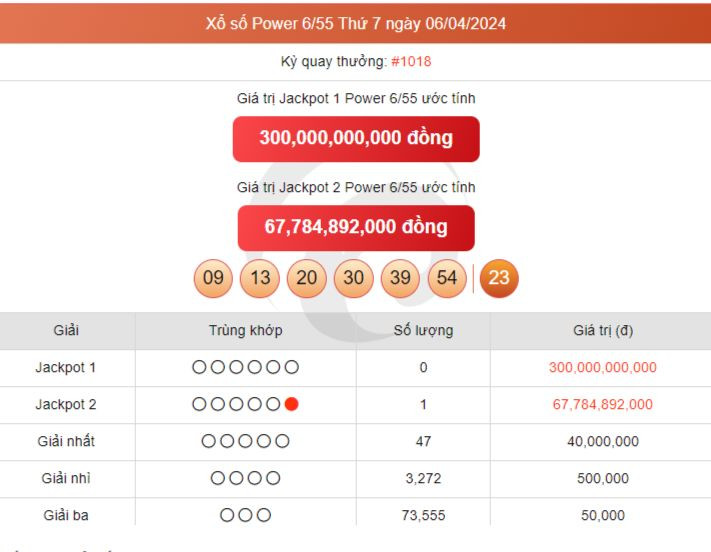Click the Xổ số Power 6/55 header title

(x=355, y=23)
